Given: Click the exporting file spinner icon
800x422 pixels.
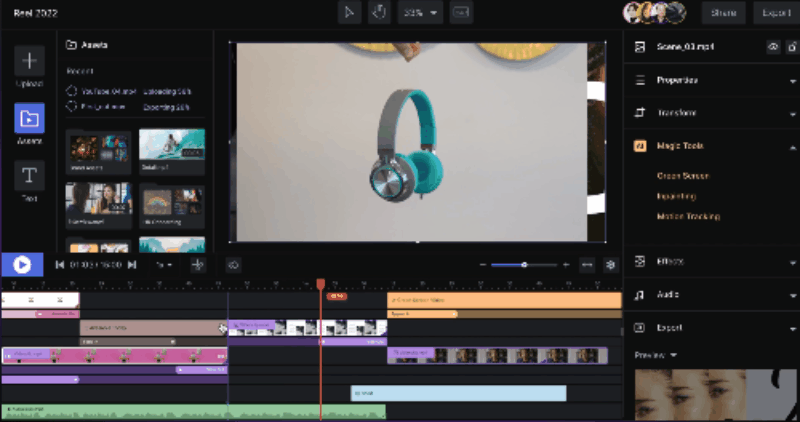Looking at the screenshot, I should [71, 107].
